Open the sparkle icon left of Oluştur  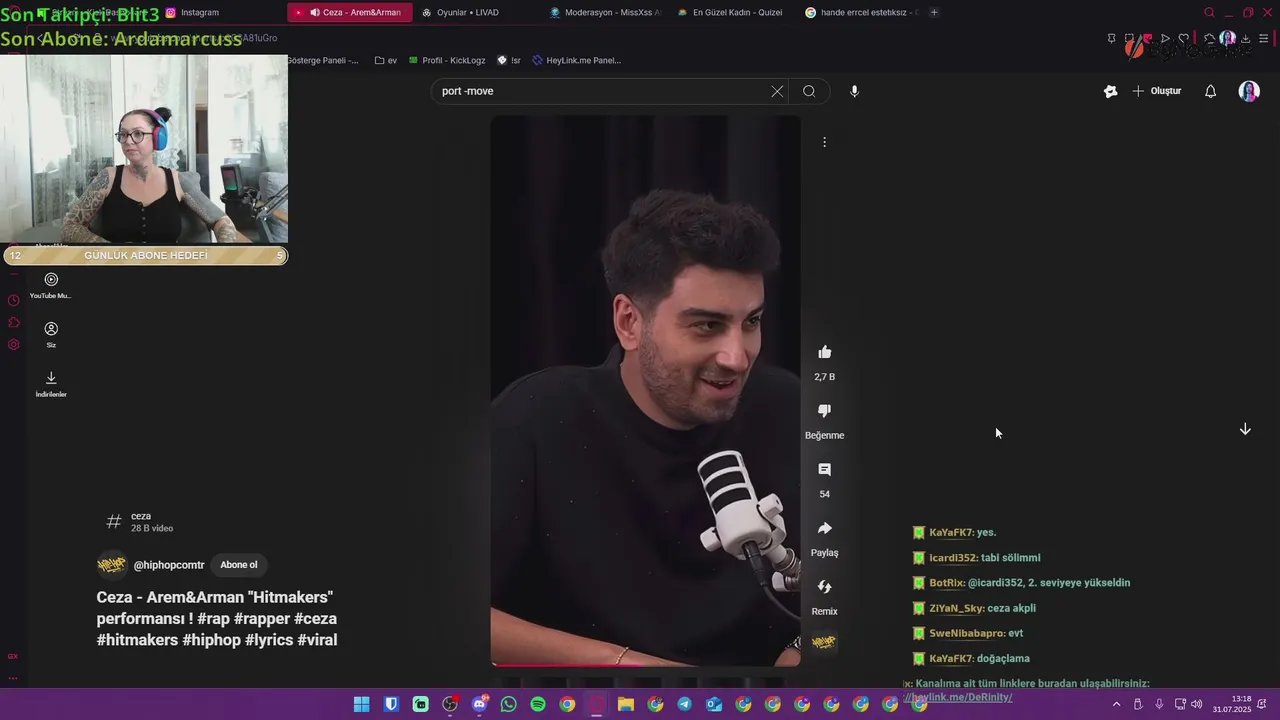pyautogui.click(x=1110, y=91)
